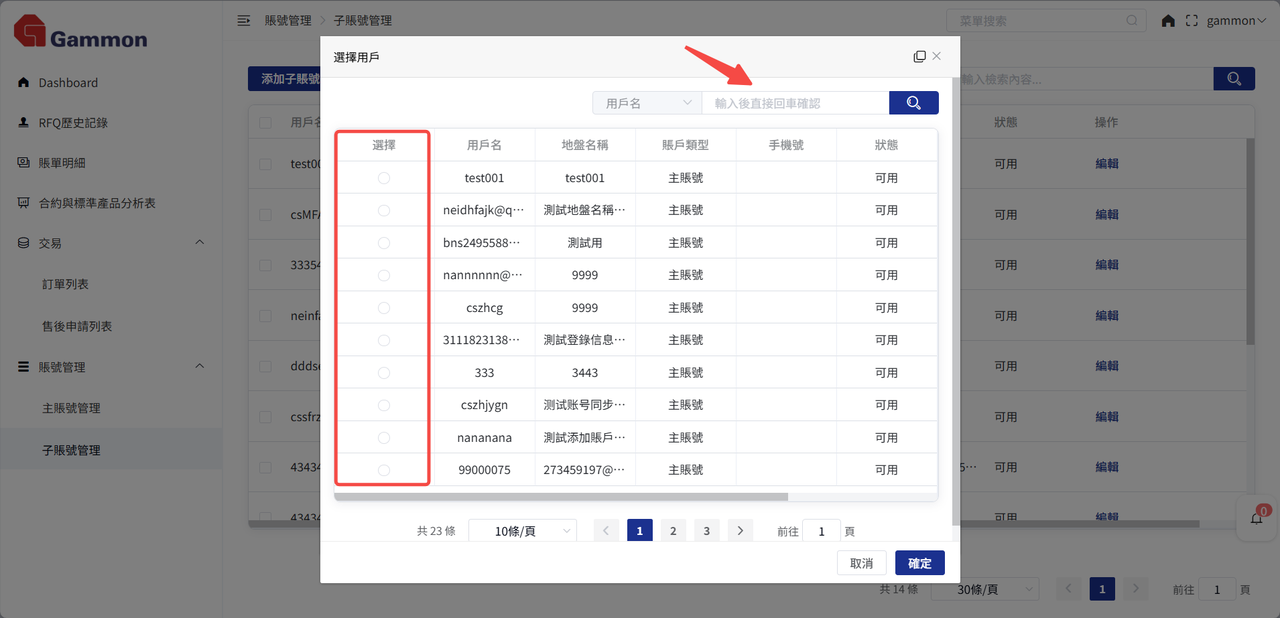Click the 取消 cancel button
Viewport: 1280px width, 618px height.
(861, 563)
